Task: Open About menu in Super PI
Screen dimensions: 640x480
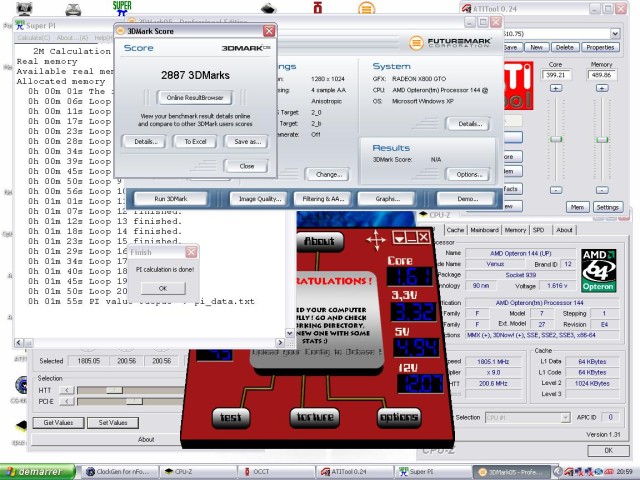Action: (72, 38)
